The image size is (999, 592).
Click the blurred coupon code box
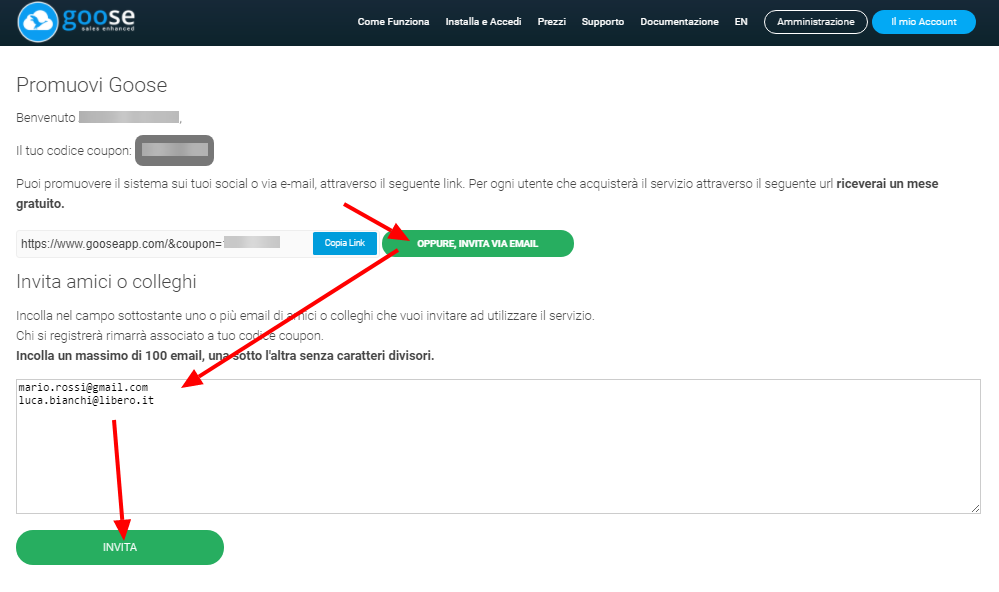click(175, 150)
